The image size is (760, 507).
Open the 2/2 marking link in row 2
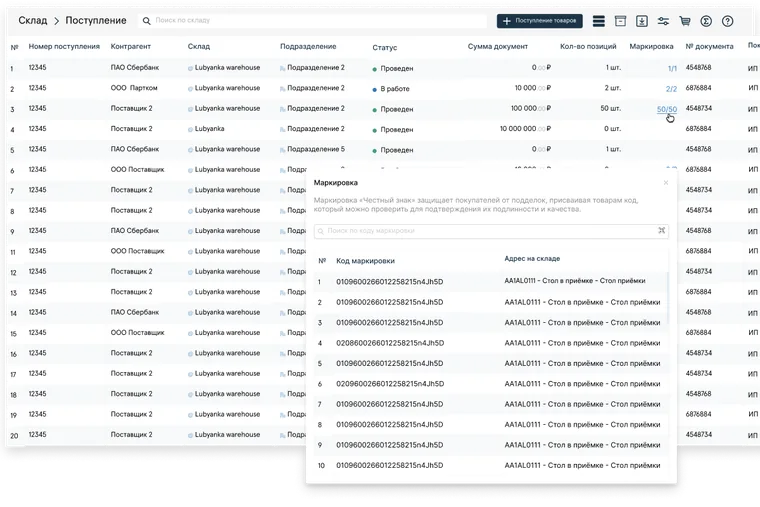671,89
